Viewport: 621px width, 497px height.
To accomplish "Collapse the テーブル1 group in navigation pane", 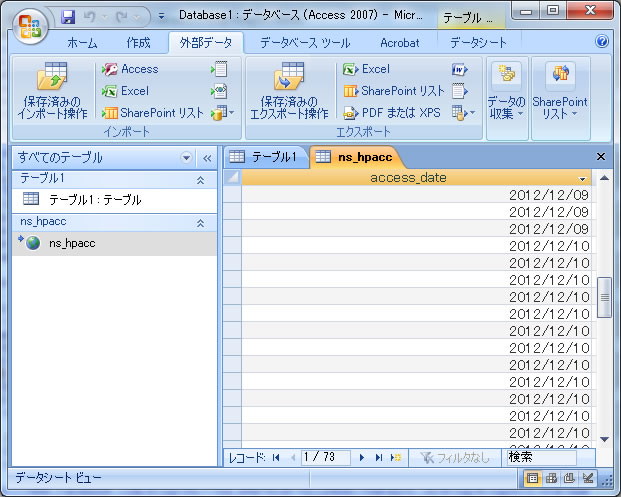I will 199,180.
